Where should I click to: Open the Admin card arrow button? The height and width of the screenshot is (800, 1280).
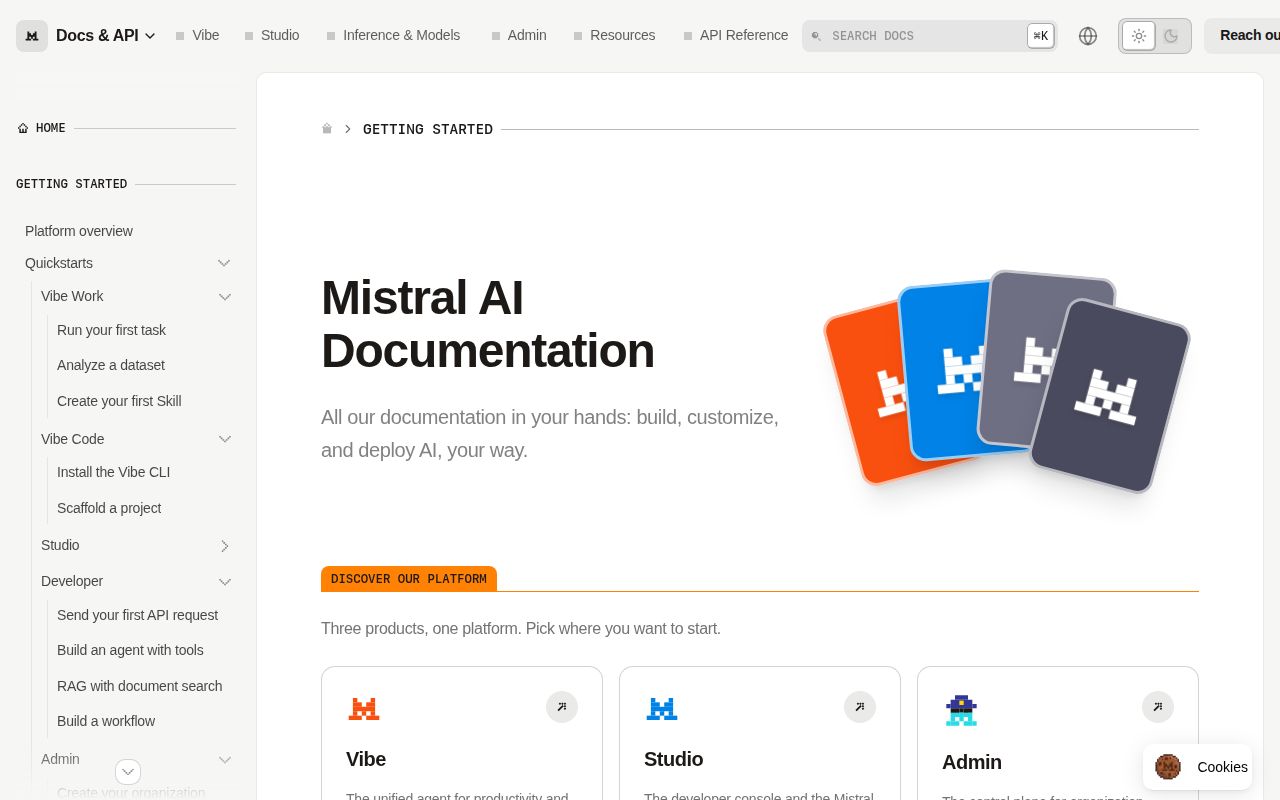coord(1158,707)
